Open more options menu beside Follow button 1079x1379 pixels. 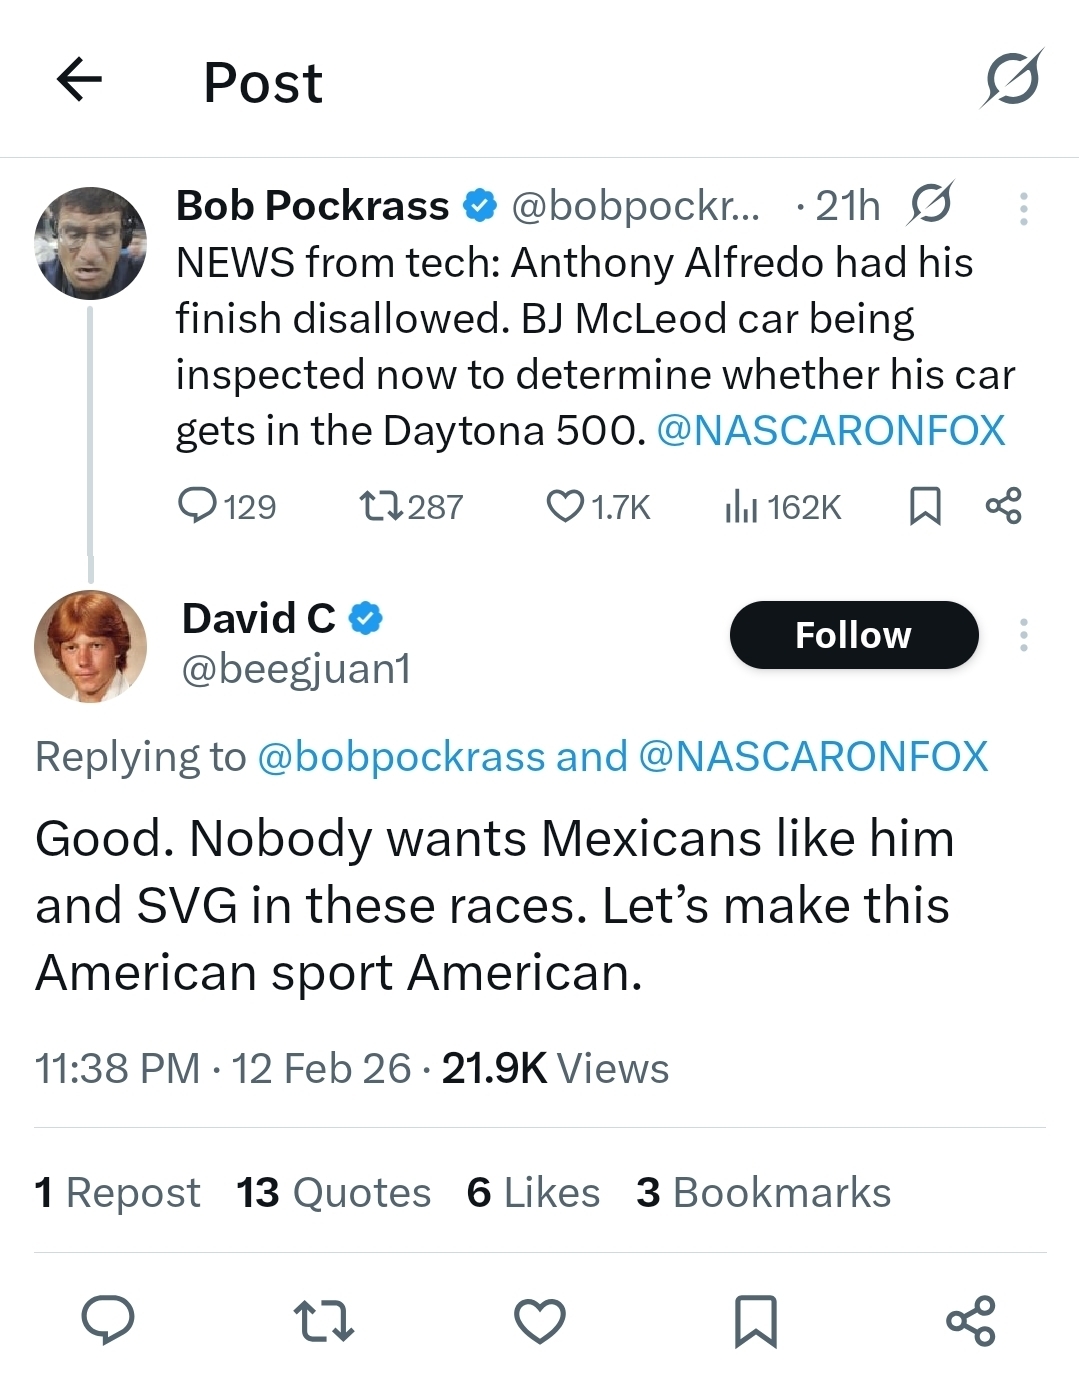coord(1023,635)
